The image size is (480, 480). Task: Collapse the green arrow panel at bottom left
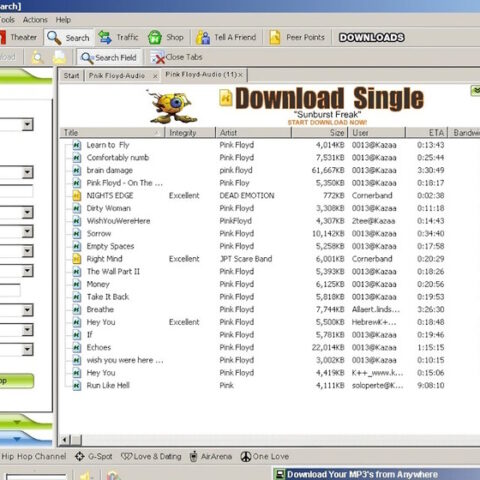point(17,422)
